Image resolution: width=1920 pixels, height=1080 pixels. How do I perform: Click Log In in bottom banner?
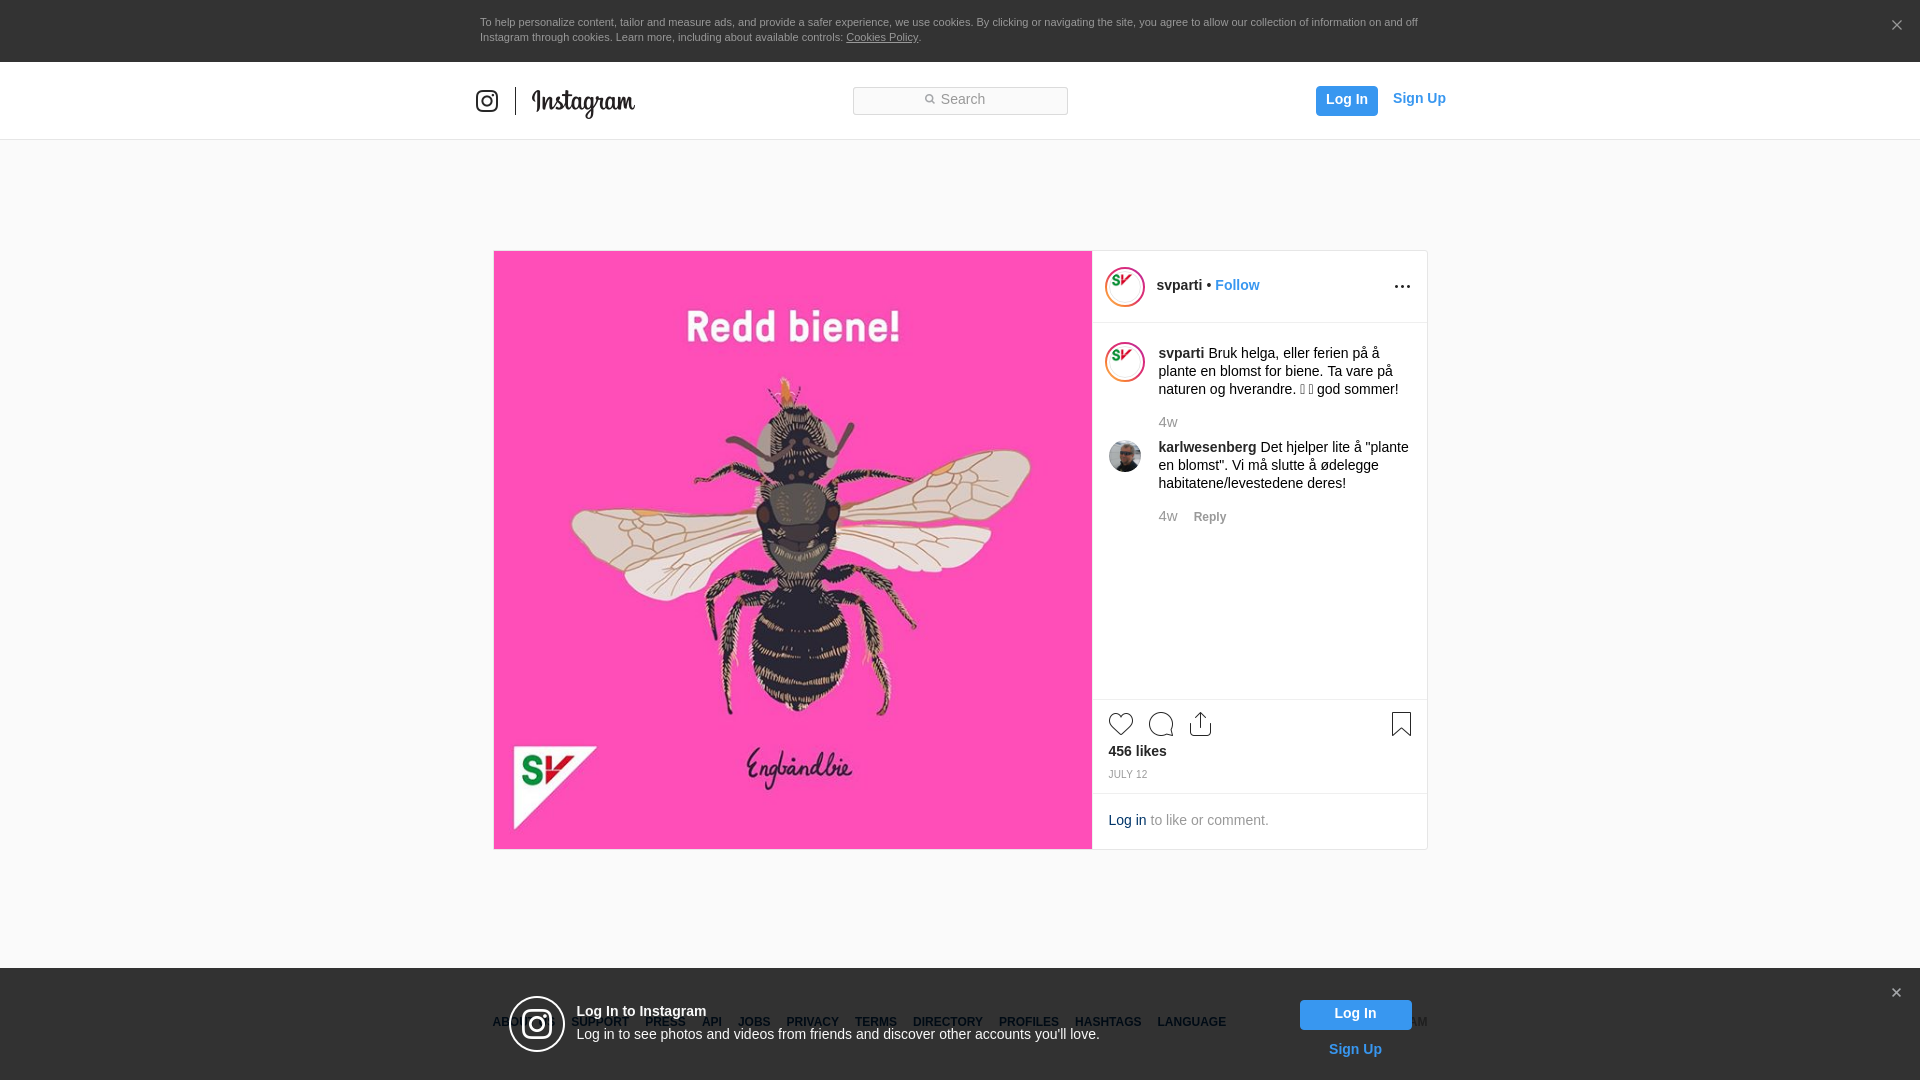1355,1015
